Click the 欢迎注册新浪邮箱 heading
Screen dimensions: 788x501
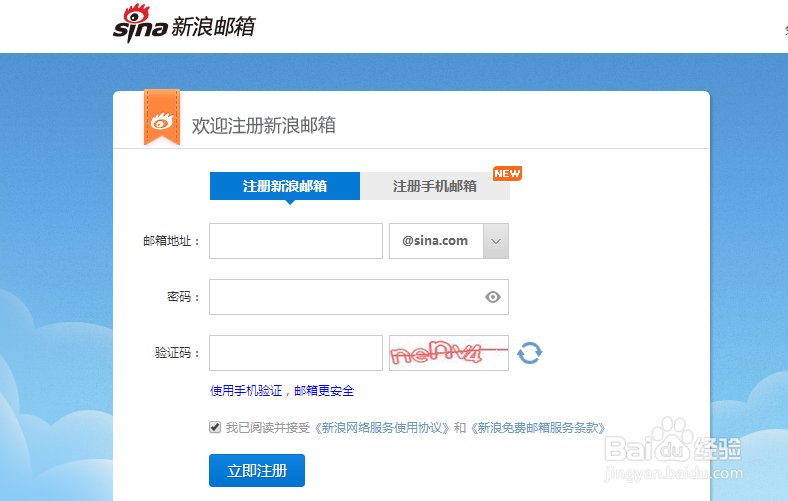263,125
